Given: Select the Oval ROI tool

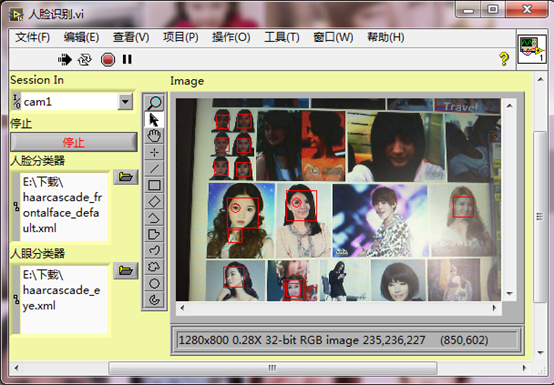Looking at the screenshot, I should click(154, 283).
